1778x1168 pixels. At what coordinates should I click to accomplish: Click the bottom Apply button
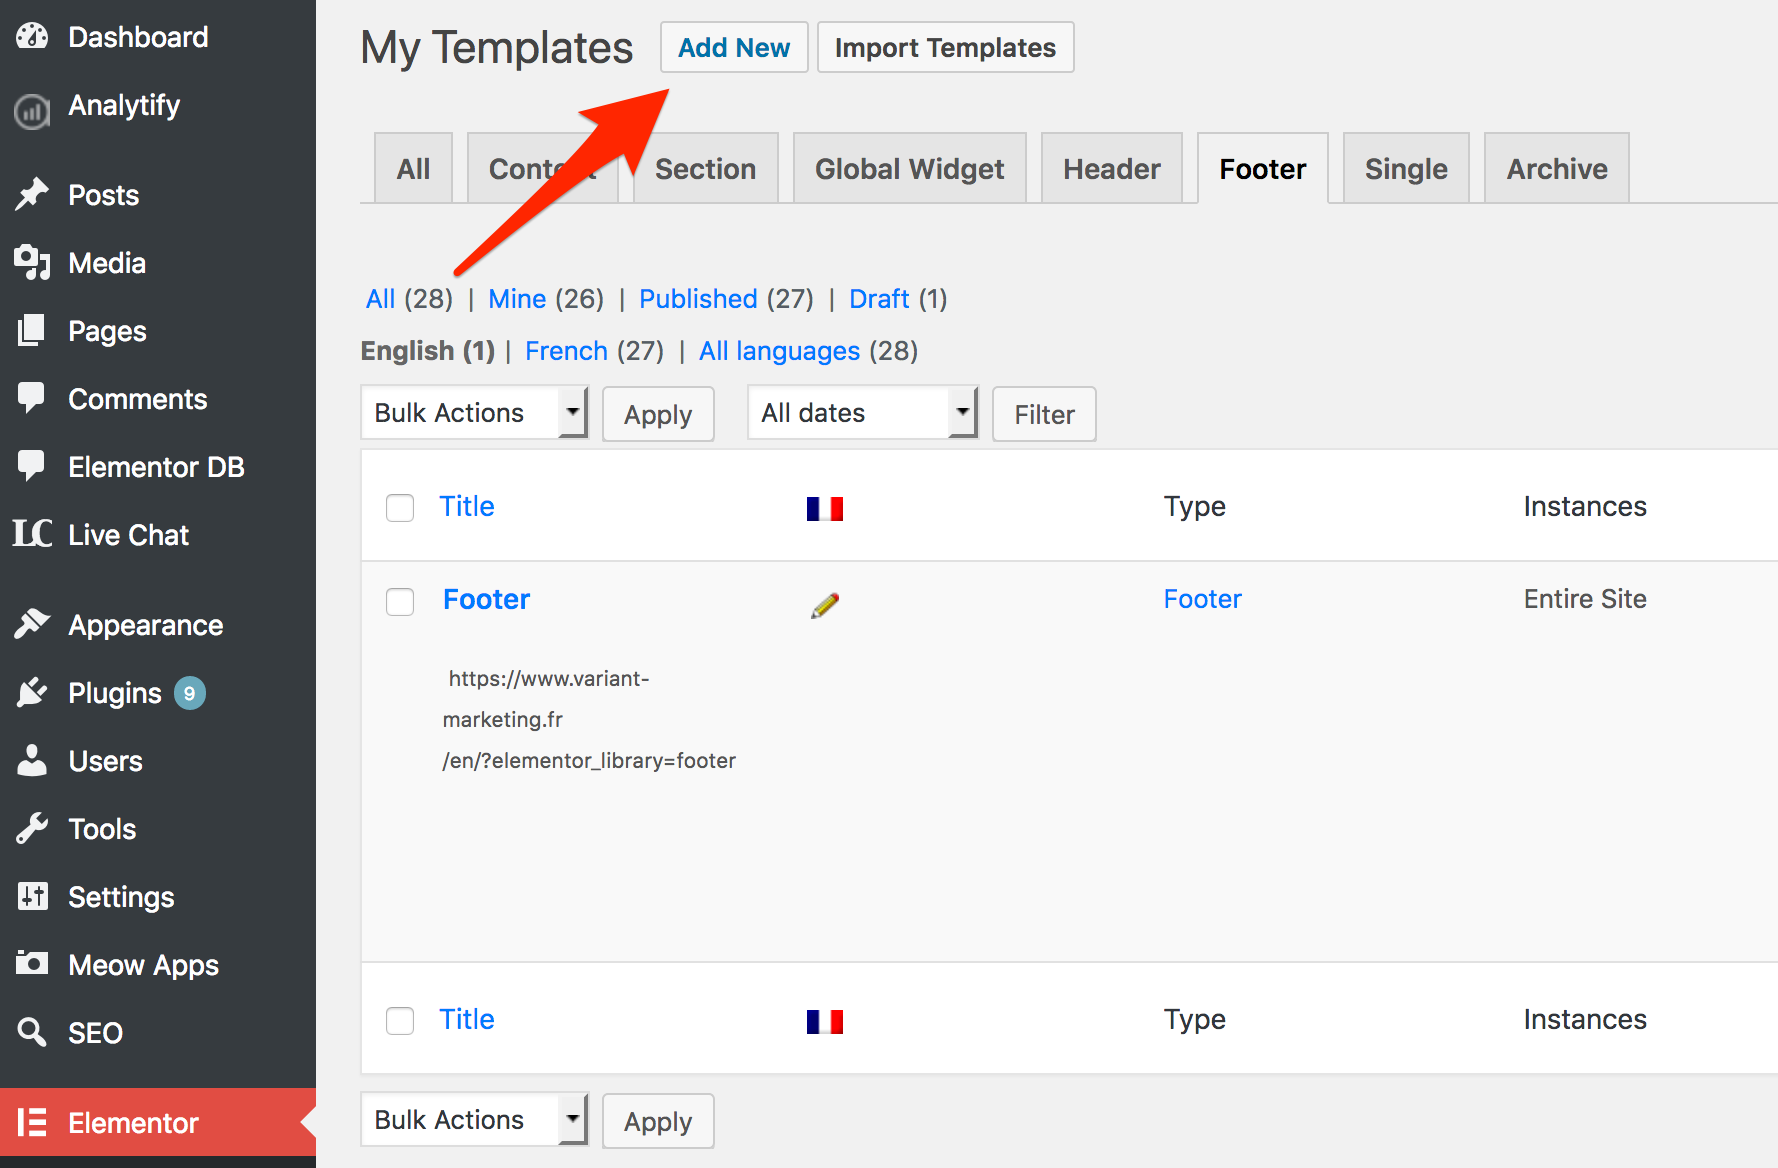[658, 1121]
